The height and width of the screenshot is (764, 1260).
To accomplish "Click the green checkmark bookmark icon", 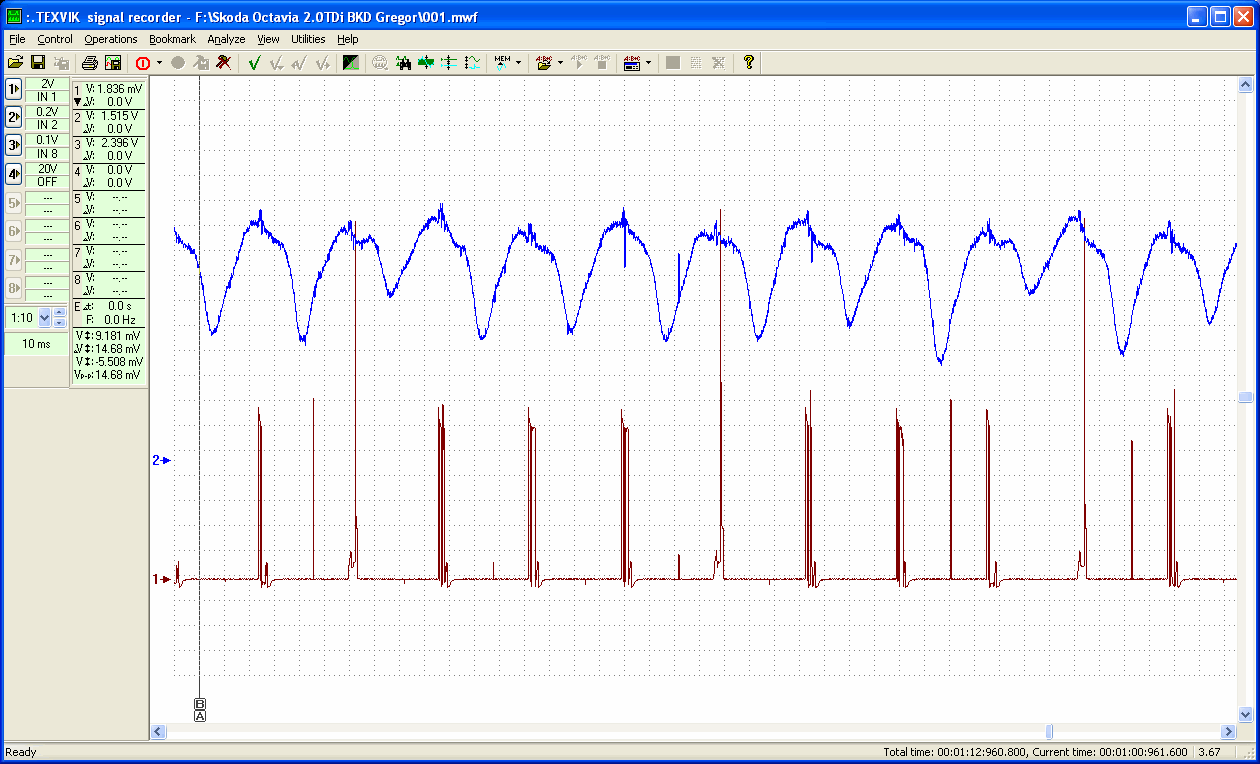I will click(254, 63).
